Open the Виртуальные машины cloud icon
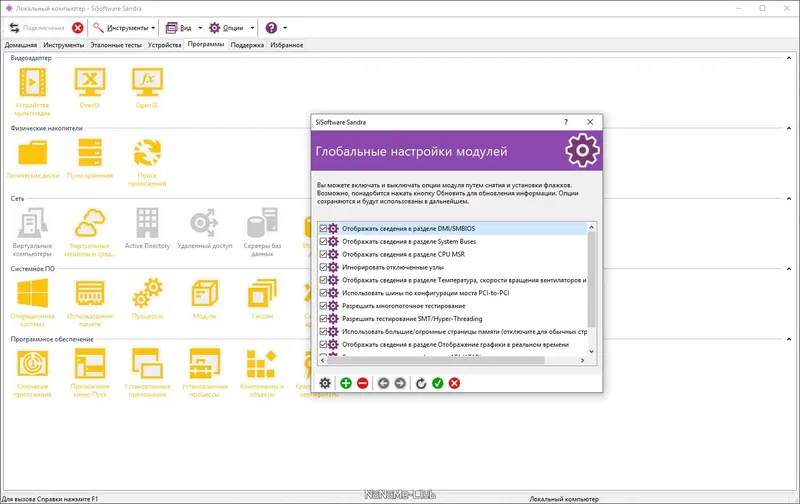Viewport: 800px width, 504px height. click(x=90, y=223)
